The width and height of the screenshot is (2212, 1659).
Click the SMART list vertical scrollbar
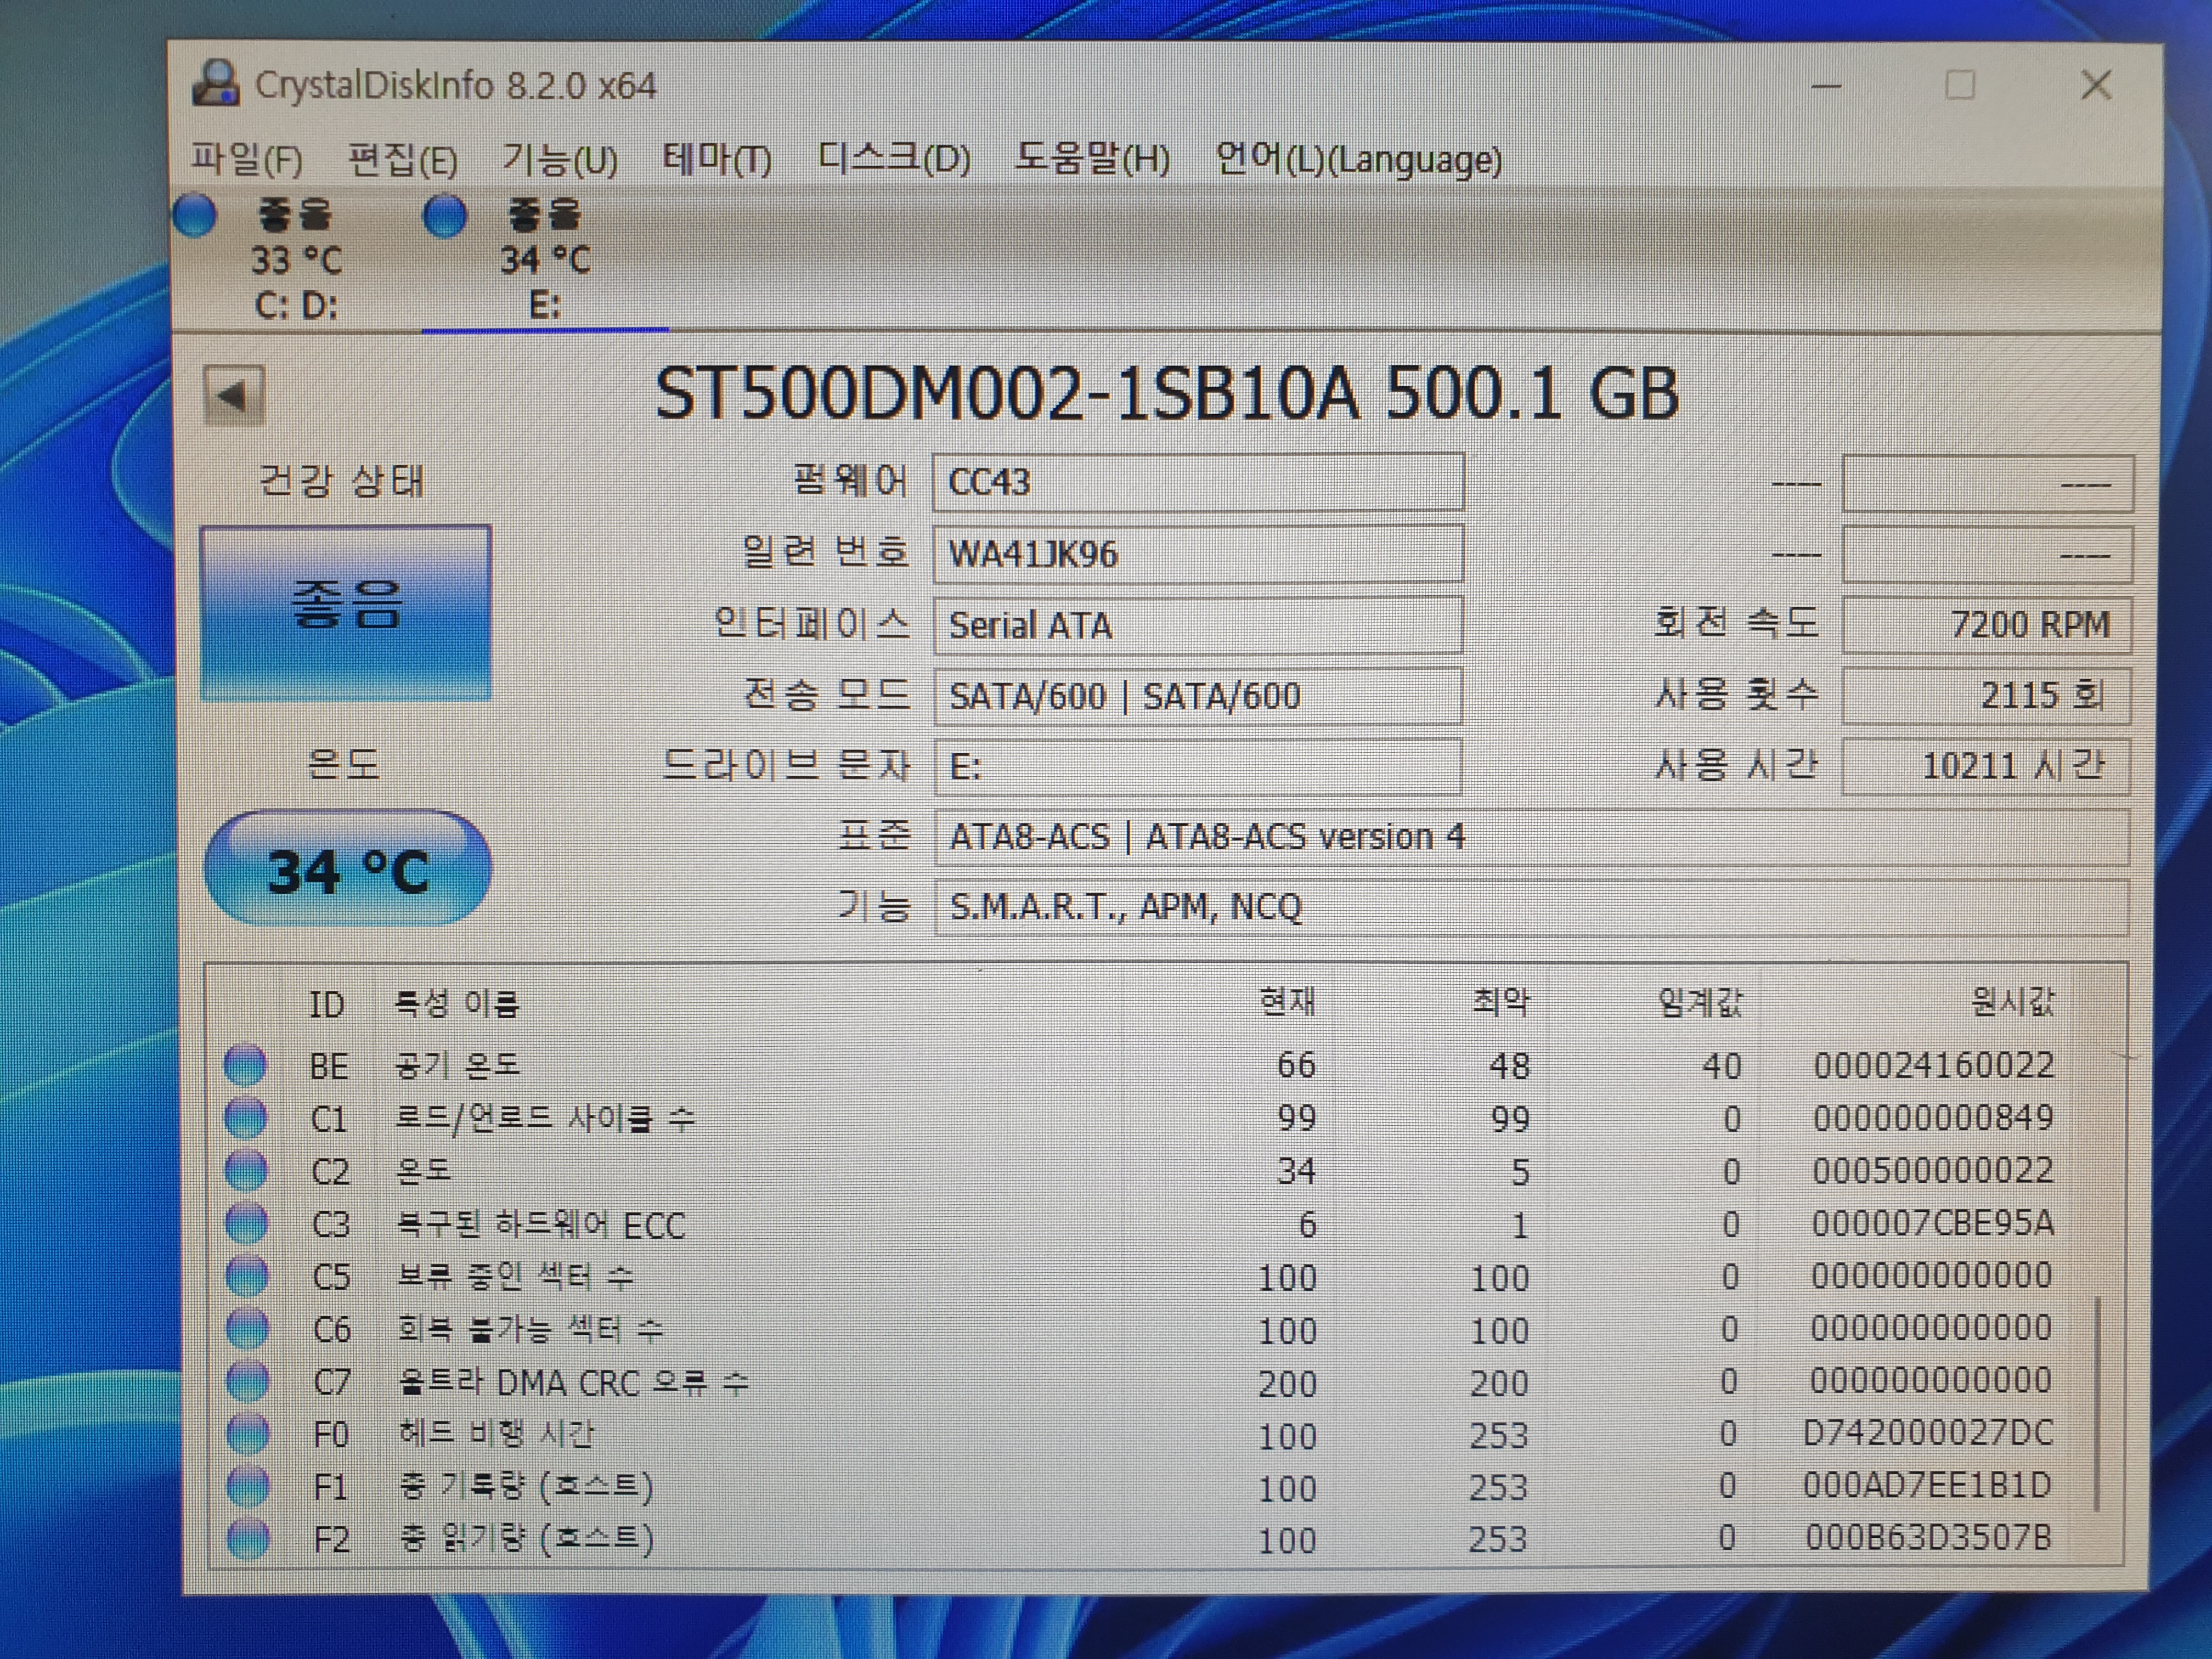click(x=2097, y=1403)
